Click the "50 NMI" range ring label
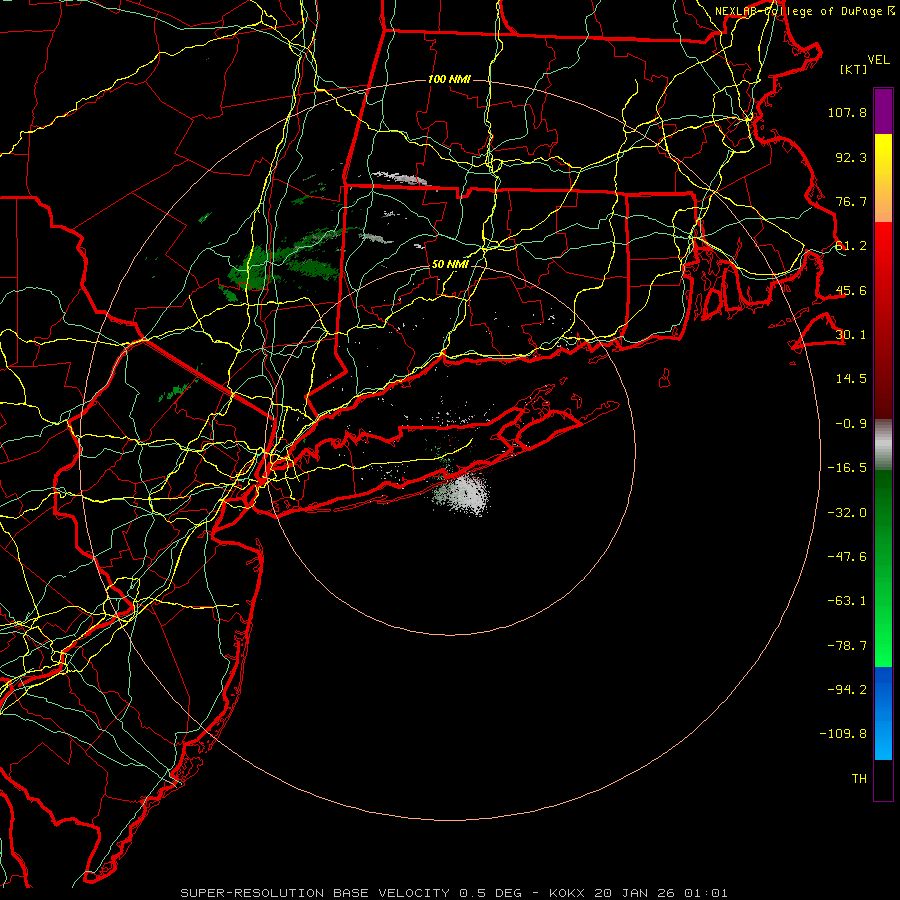 [450, 265]
